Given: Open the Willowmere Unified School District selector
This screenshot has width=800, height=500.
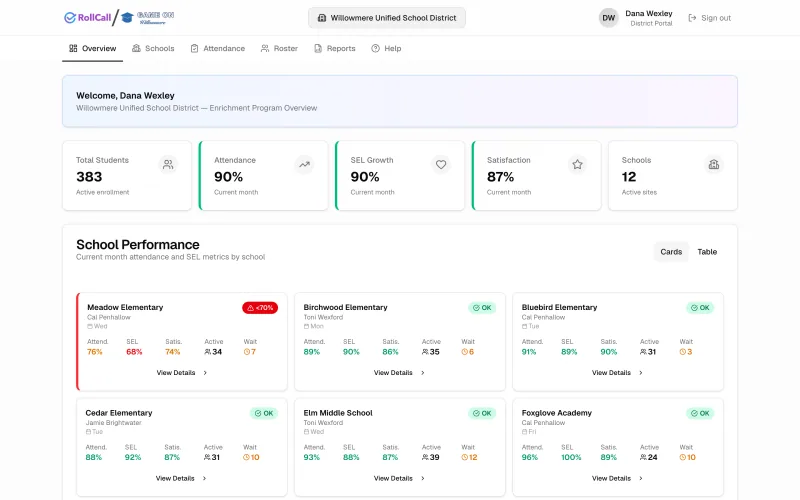Looking at the screenshot, I should 387,18.
